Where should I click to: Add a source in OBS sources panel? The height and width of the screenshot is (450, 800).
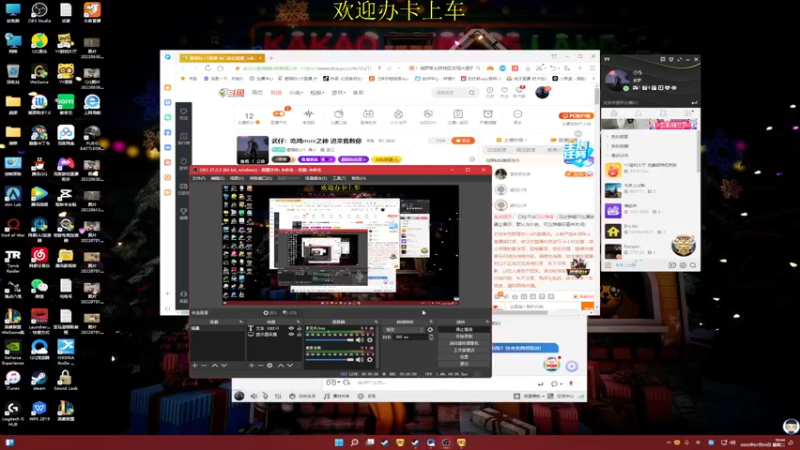click(252, 365)
